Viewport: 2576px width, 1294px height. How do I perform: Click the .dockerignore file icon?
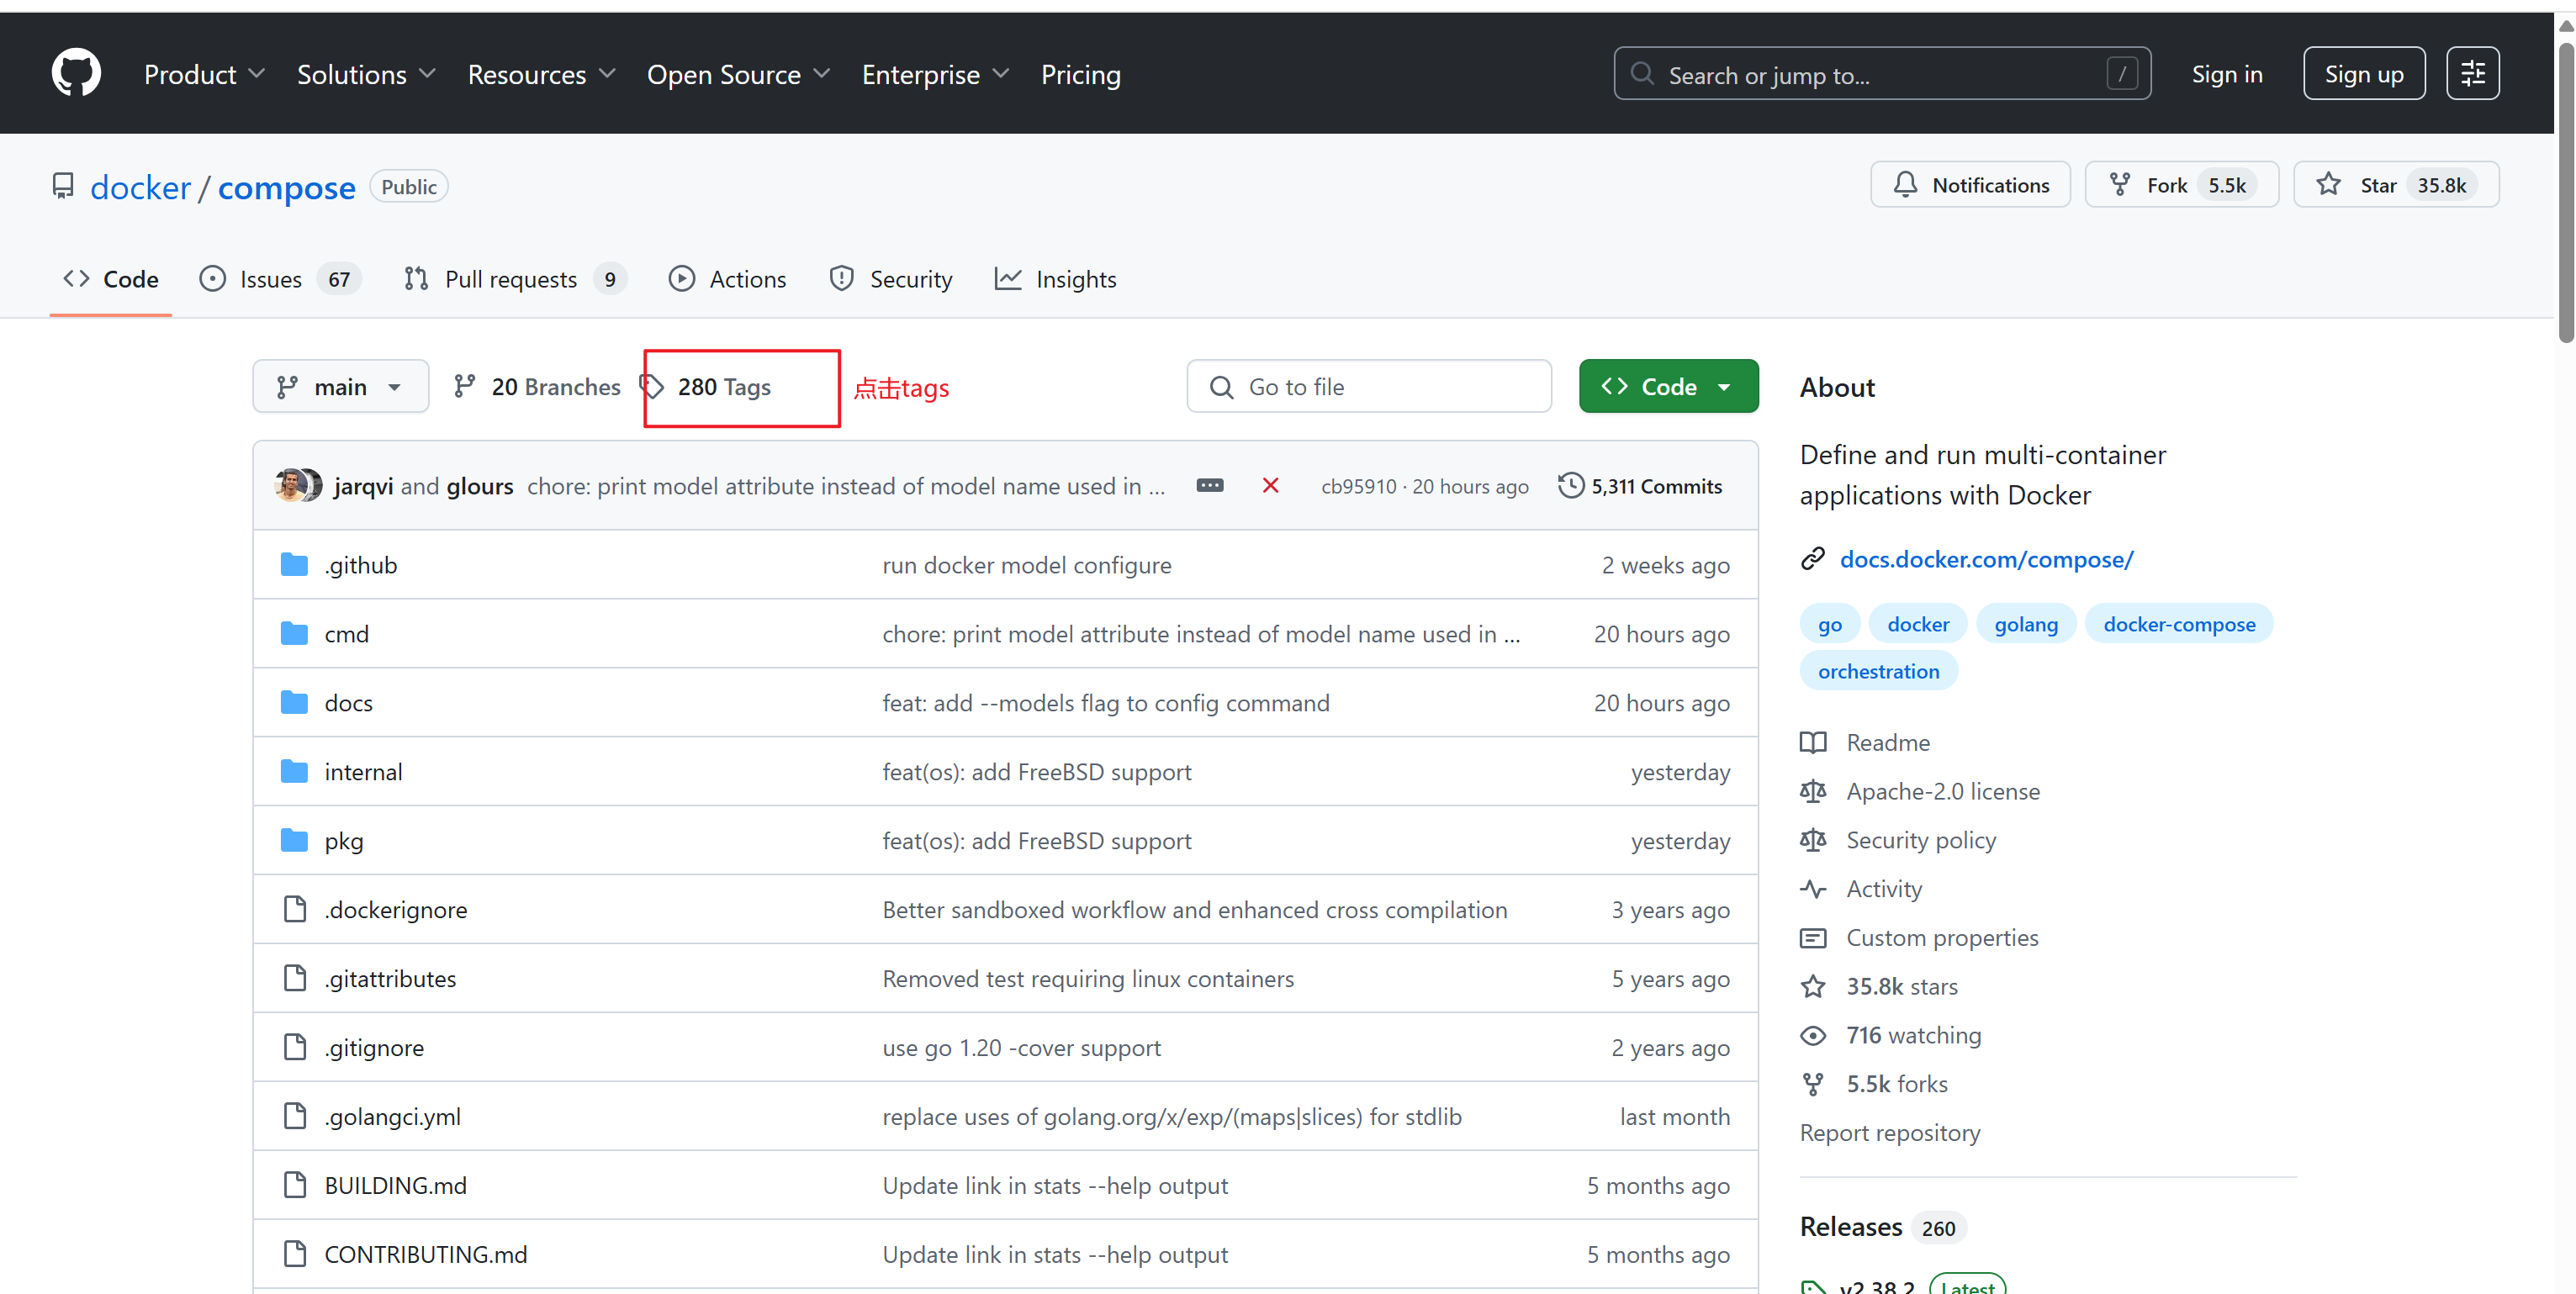click(x=295, y=909)
